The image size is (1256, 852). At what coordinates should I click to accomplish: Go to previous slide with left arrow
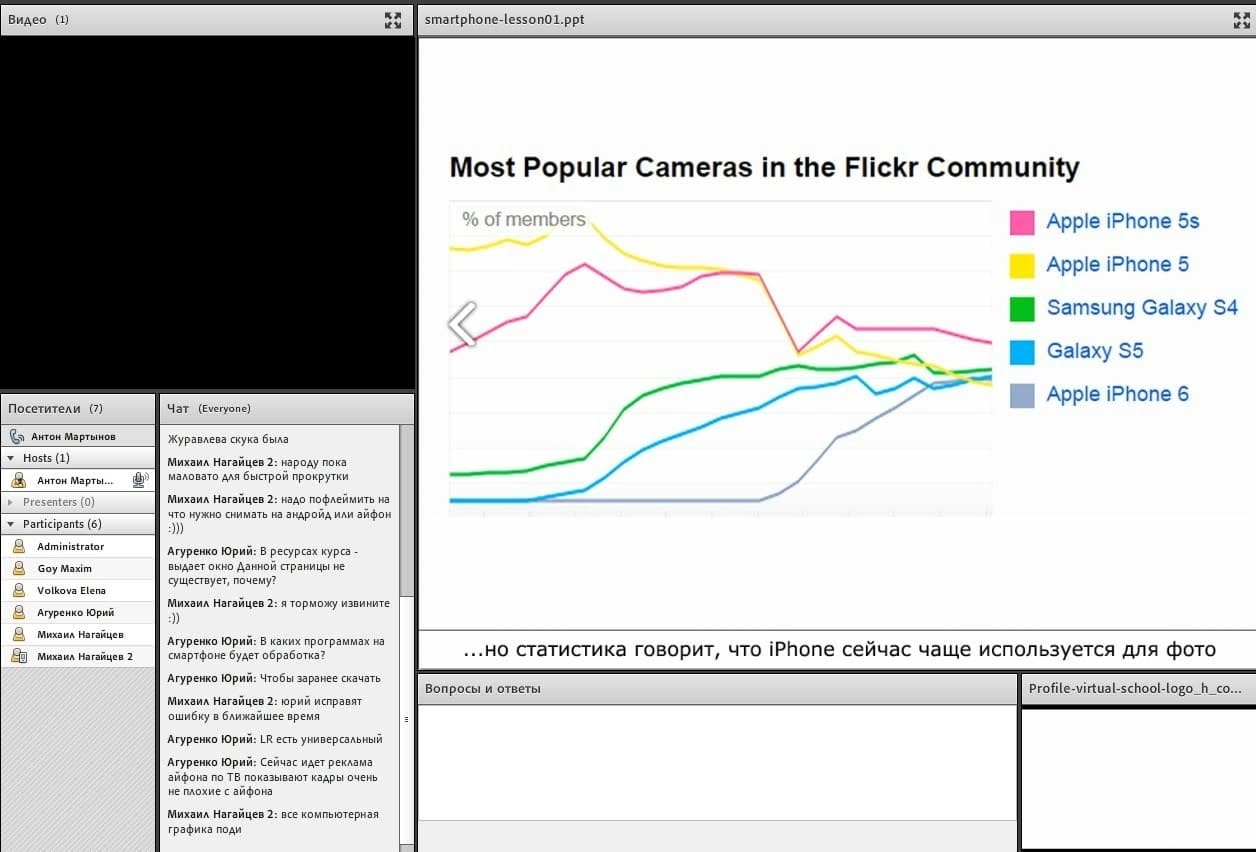[462, 324]
